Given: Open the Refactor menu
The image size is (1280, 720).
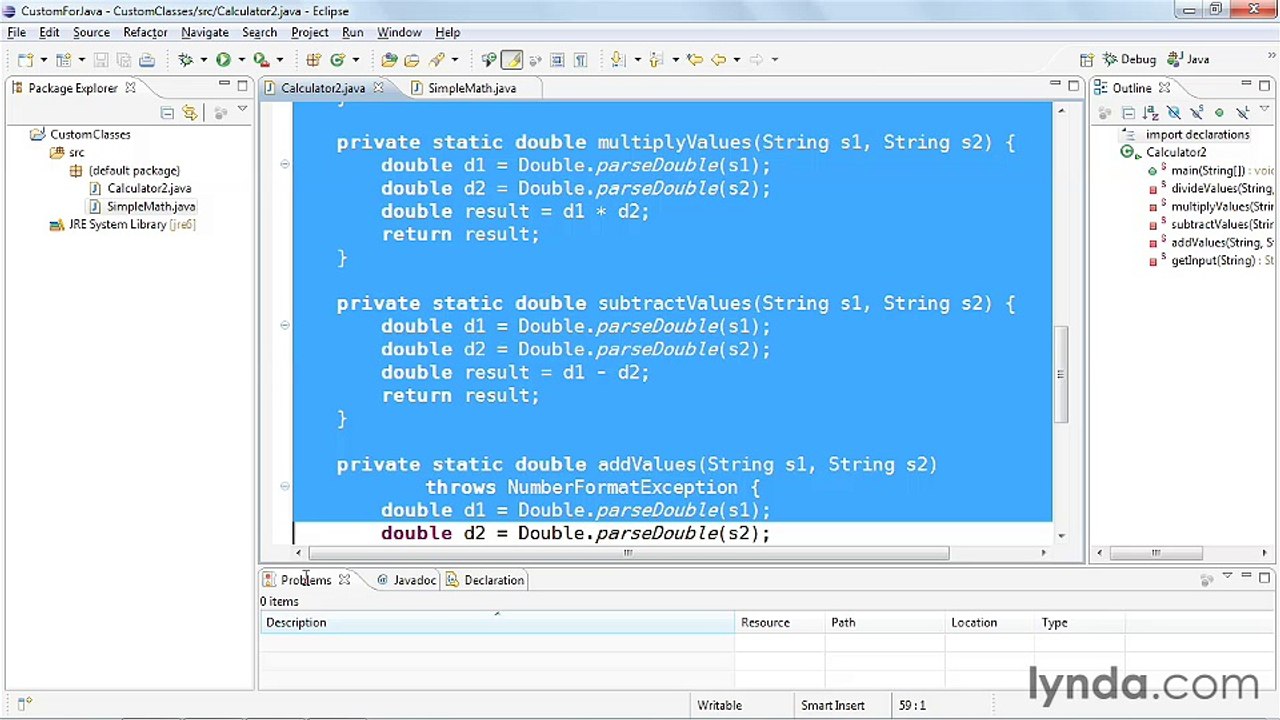Looking at the screenshot, I should tap(145, 32).
